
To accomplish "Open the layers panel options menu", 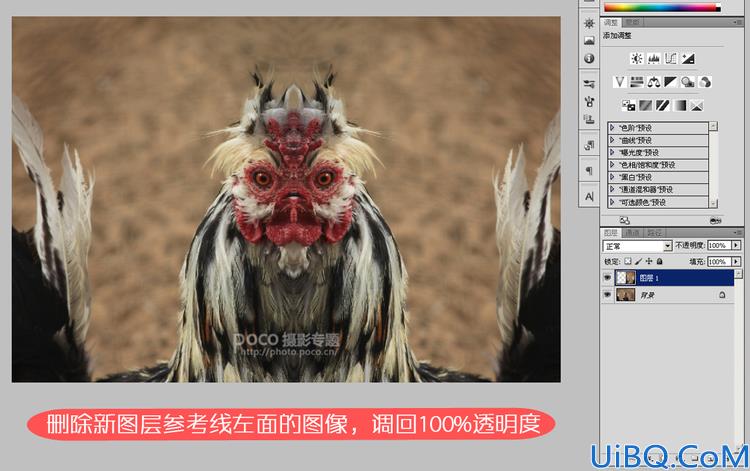I will [x=737, y=232].
